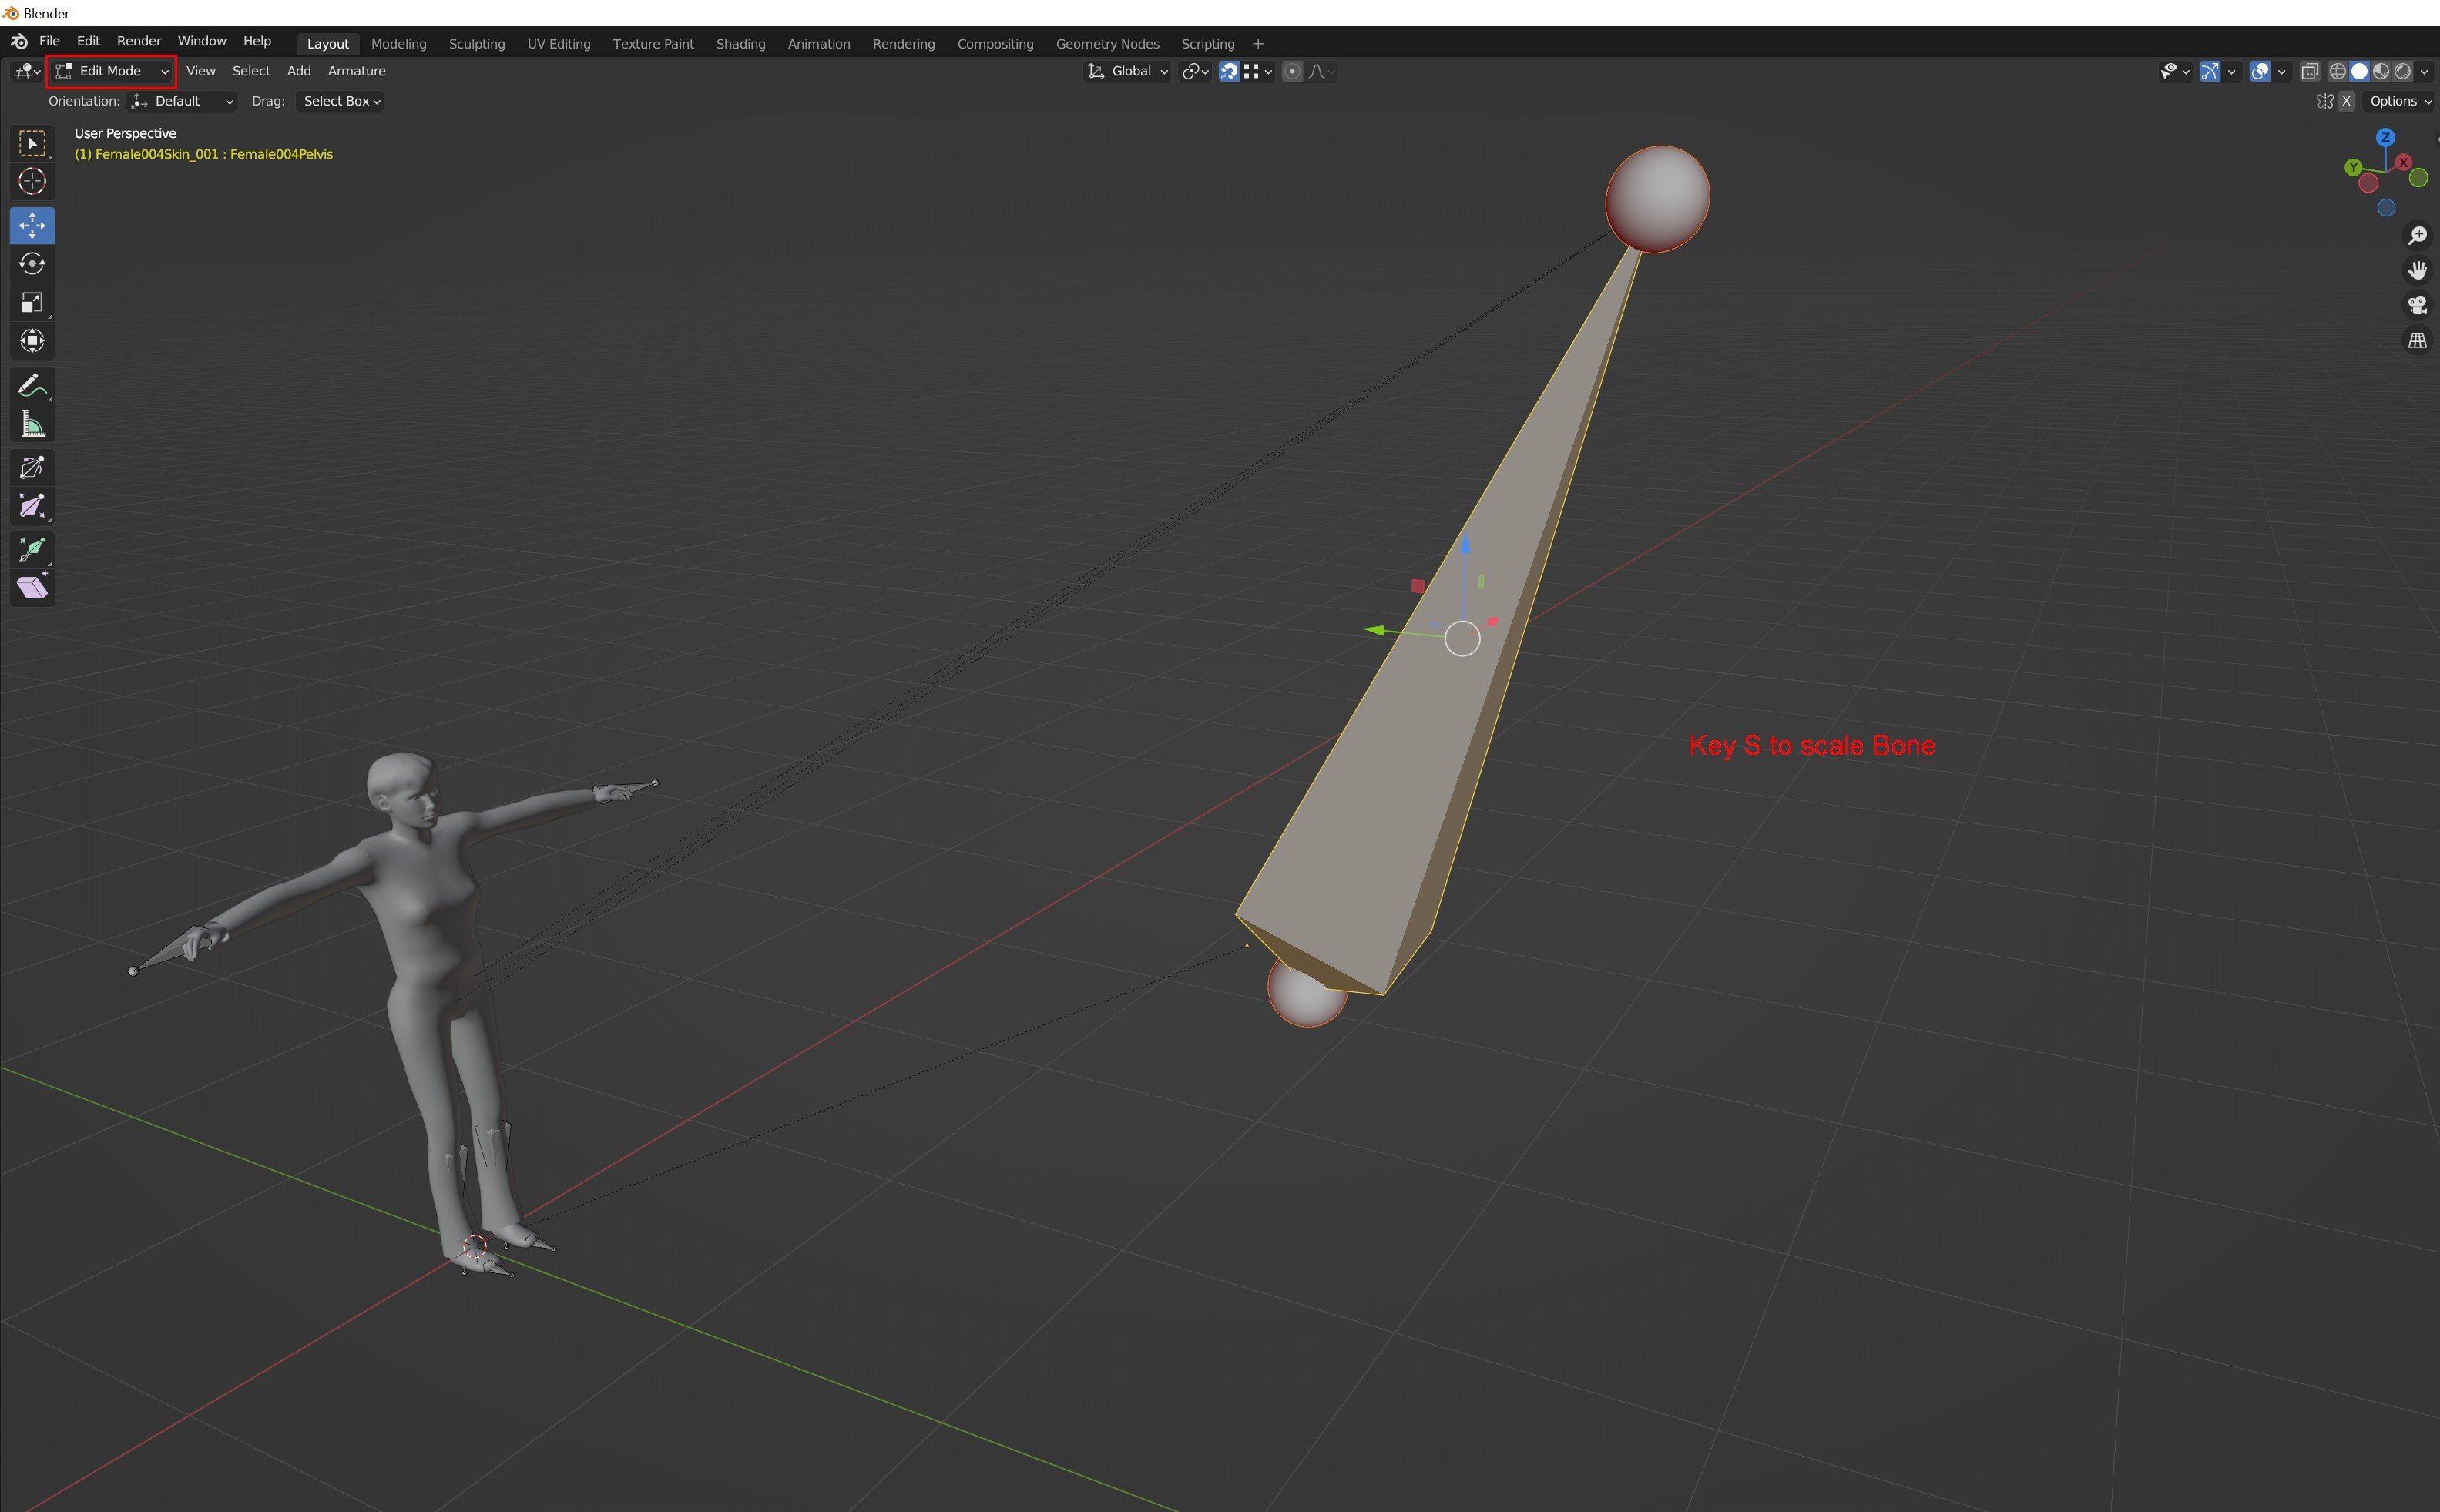Choose the Move tool in toolbar

32,226
